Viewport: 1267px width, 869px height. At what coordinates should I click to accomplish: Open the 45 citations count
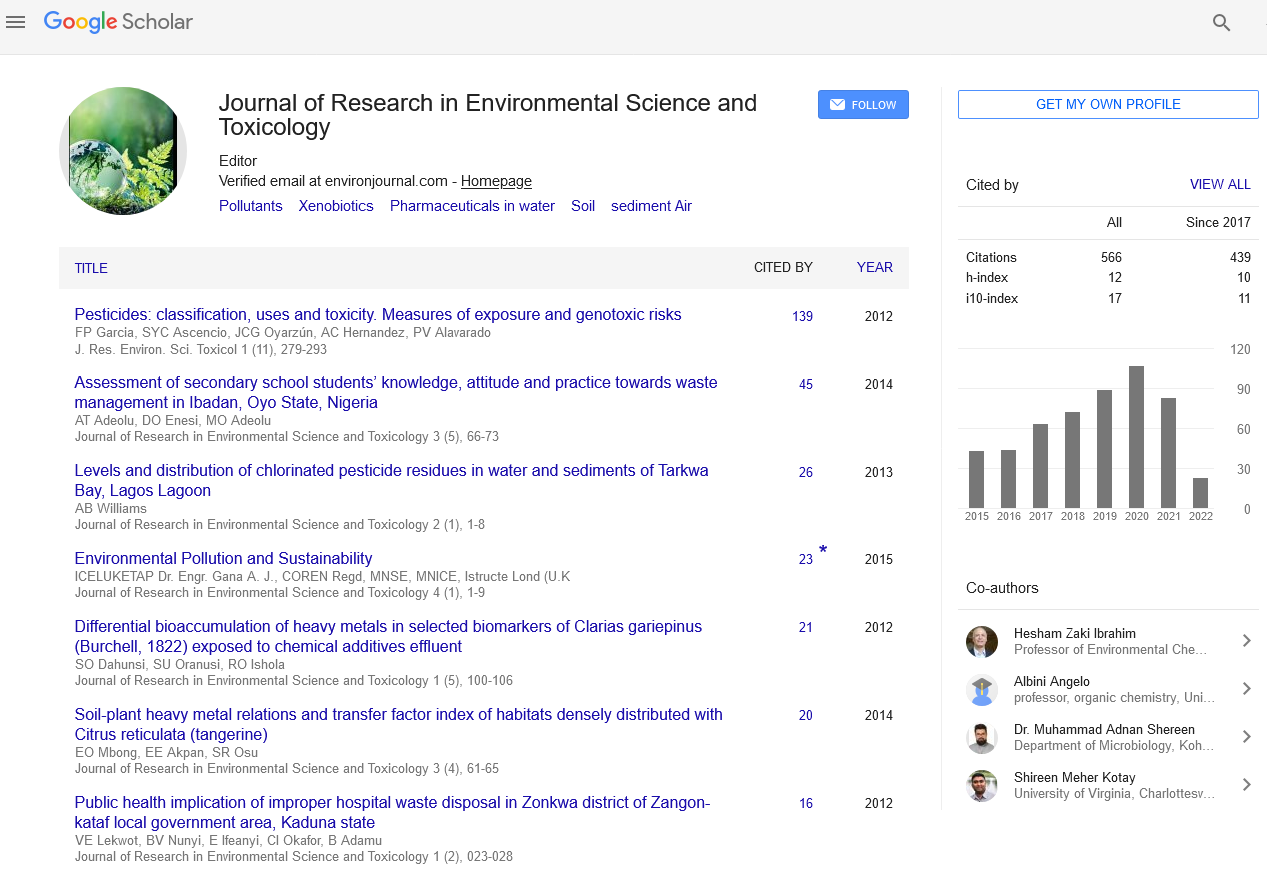click(x=806, y=384)
